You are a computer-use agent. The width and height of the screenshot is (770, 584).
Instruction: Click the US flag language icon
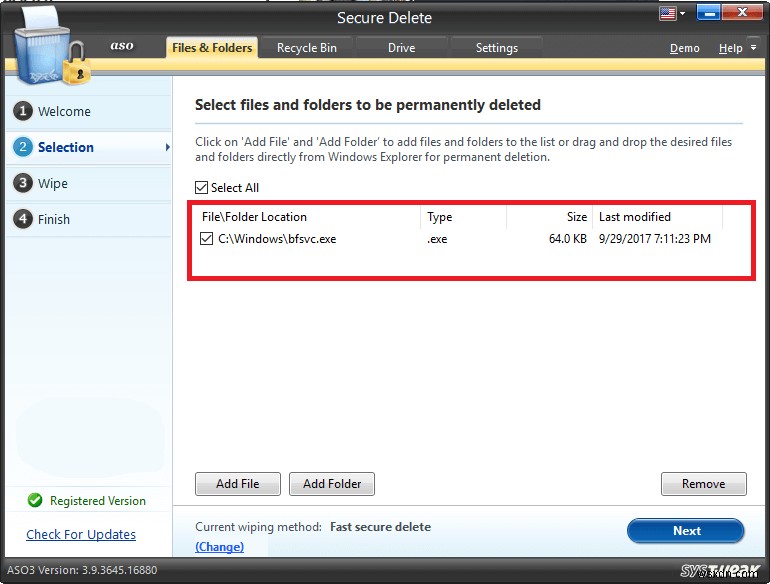tap(667, 13)
